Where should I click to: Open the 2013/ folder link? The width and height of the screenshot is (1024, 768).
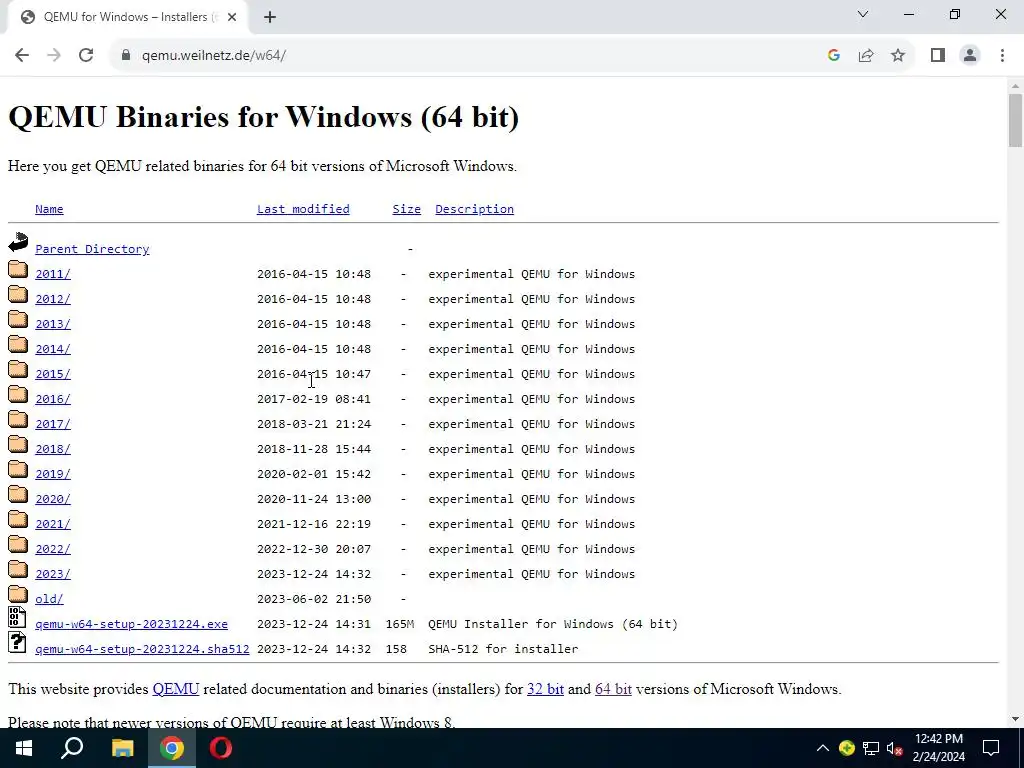[x=53, y=324]
